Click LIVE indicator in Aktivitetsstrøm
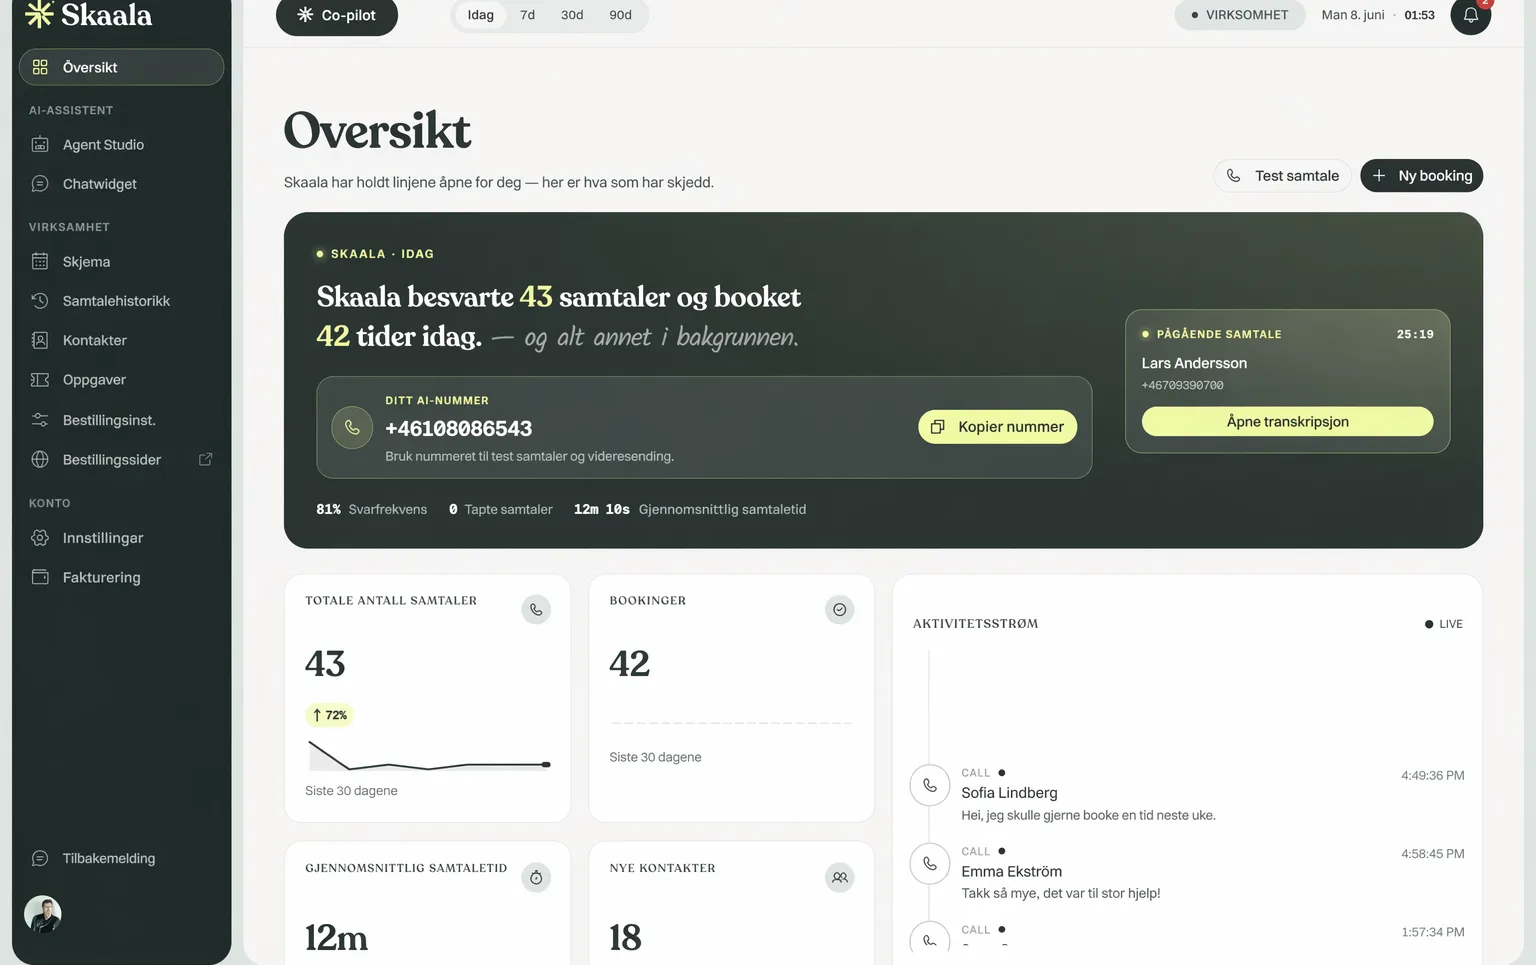This screenshot has height=965, width=1536. point(1444,624)
